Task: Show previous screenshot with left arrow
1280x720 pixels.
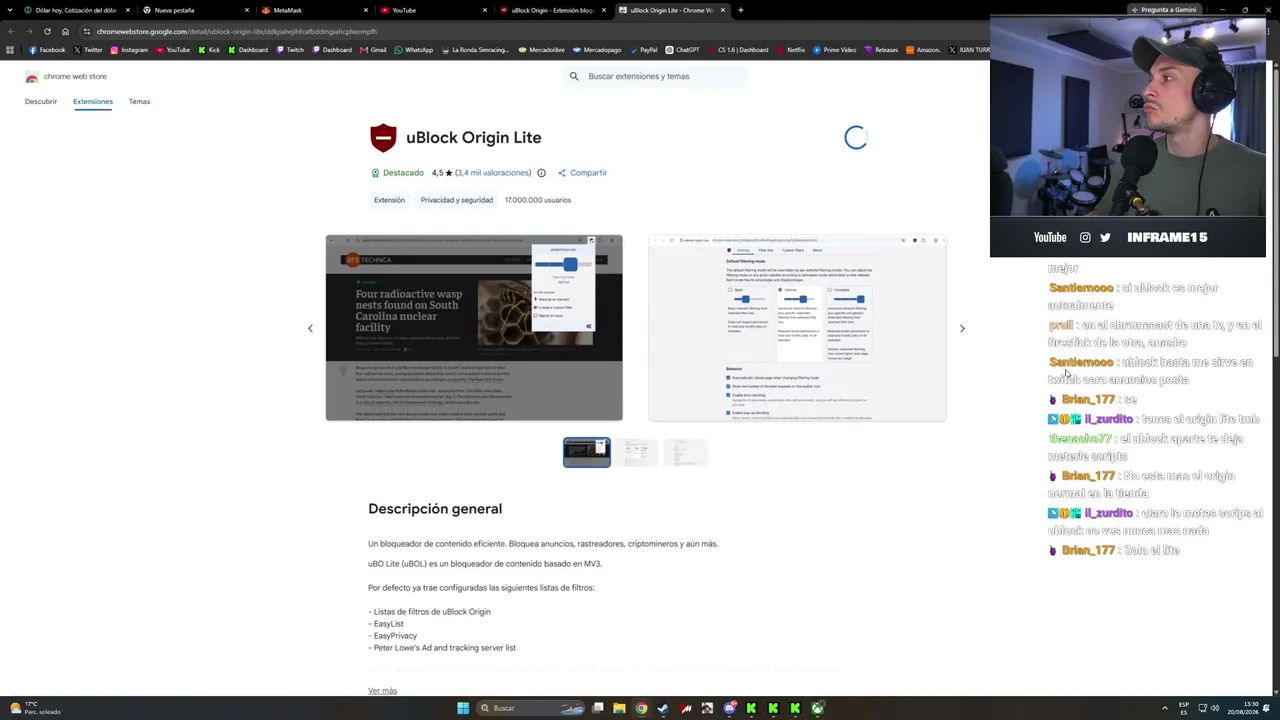Action: point(310,328)
